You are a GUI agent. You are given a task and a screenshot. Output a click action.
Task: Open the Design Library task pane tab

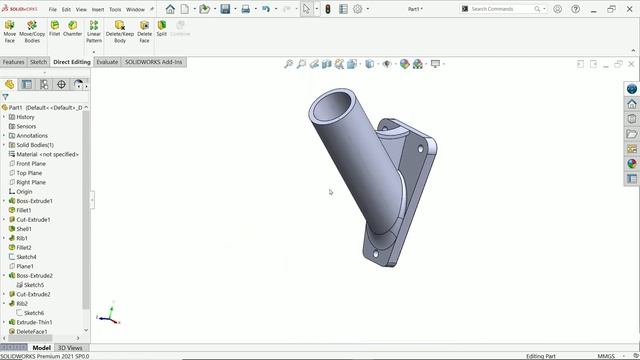click(632, 119)
